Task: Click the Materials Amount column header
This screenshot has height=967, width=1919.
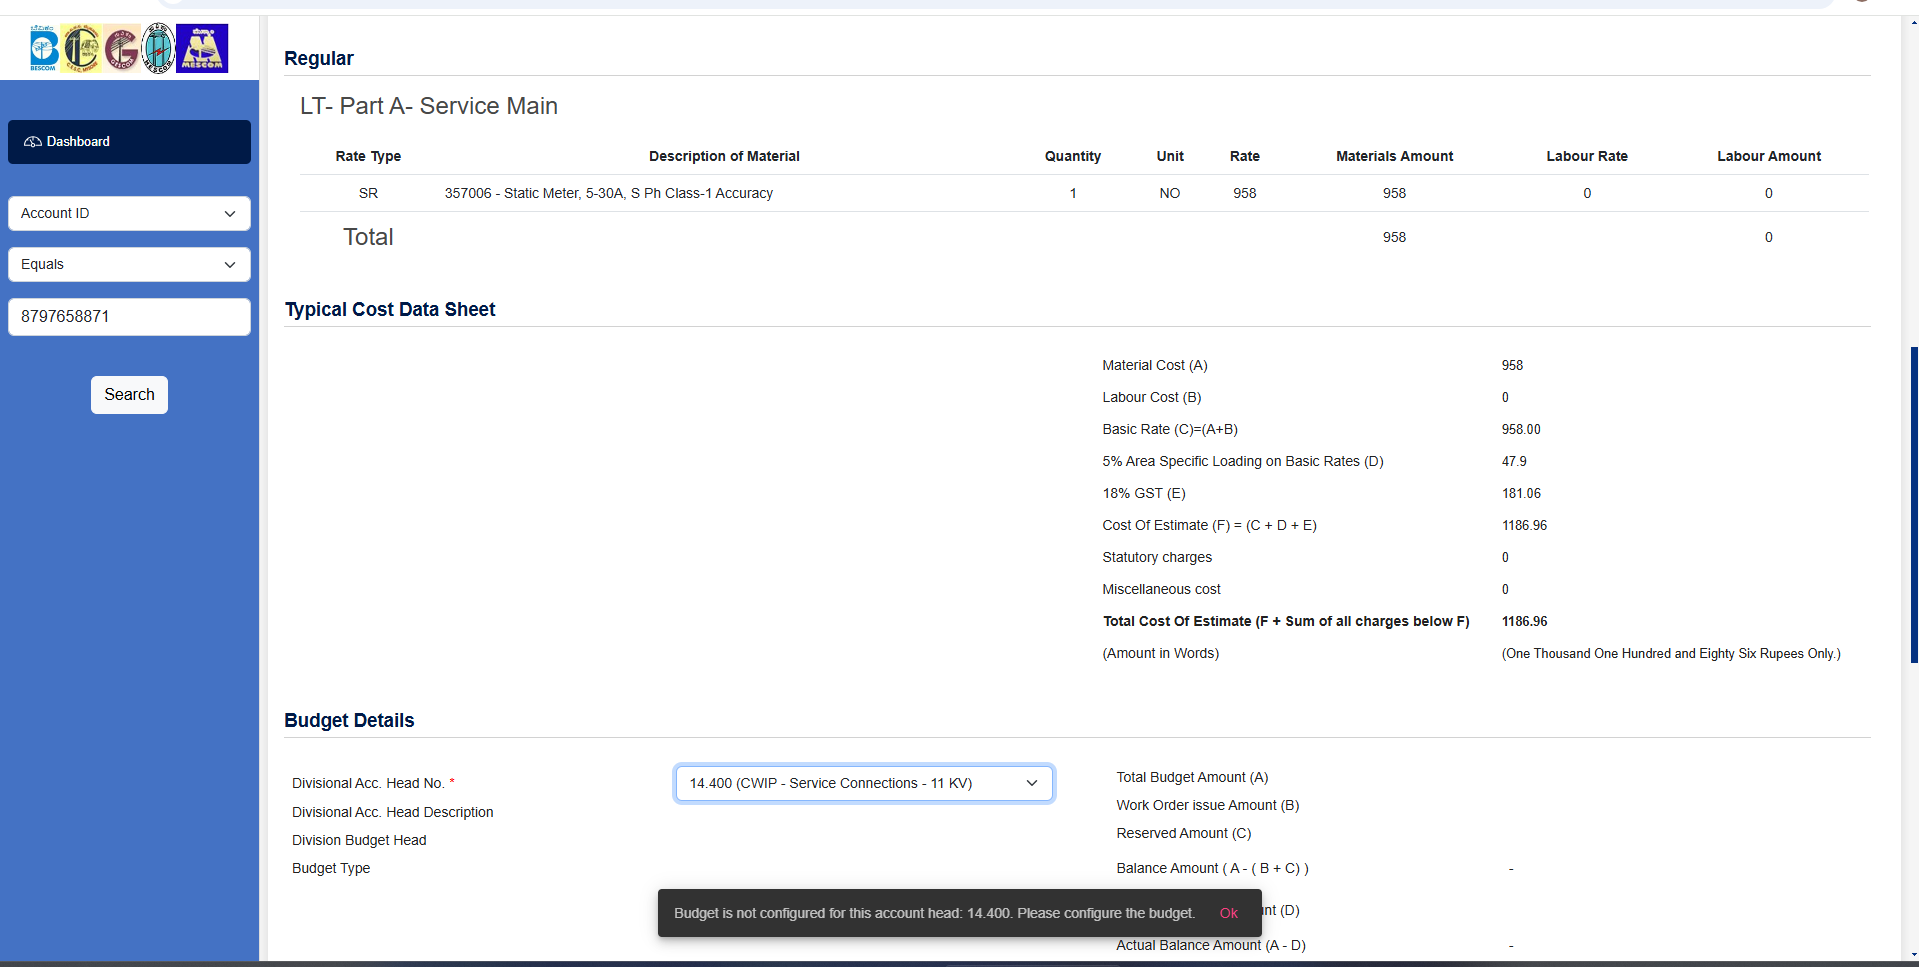Action: [x=1394, y=156]
